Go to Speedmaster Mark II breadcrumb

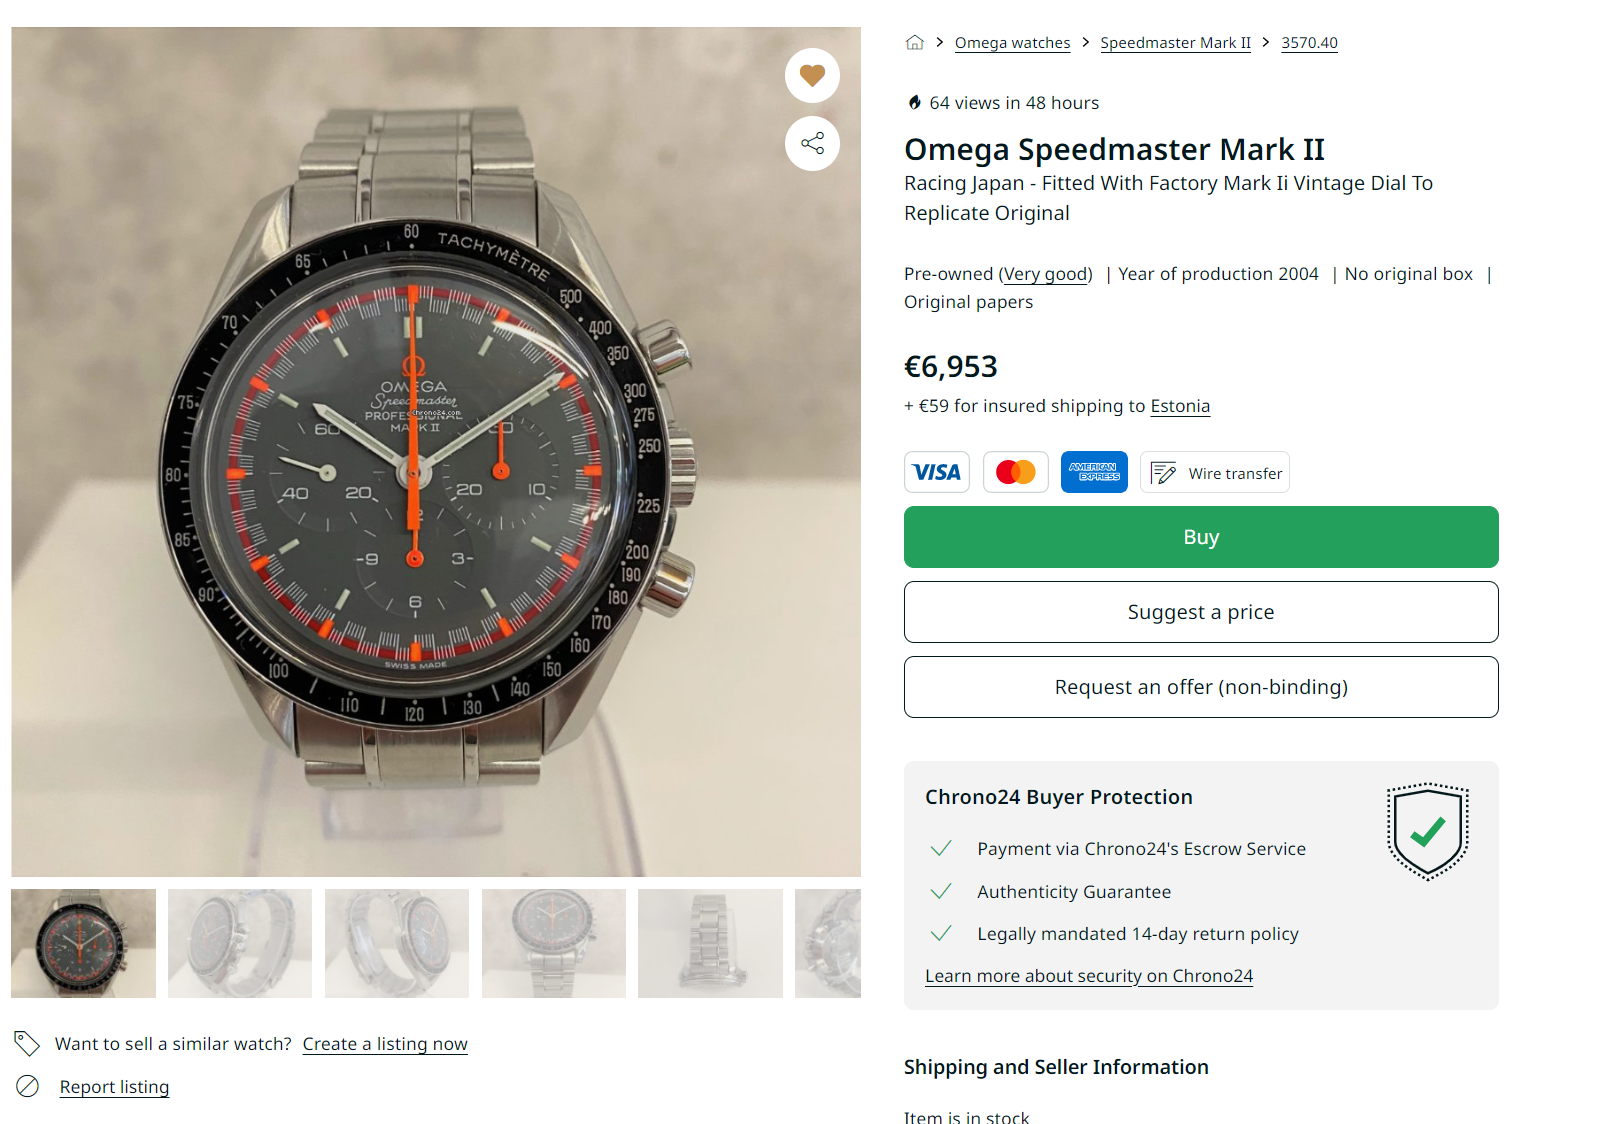tap(1175, 43)
